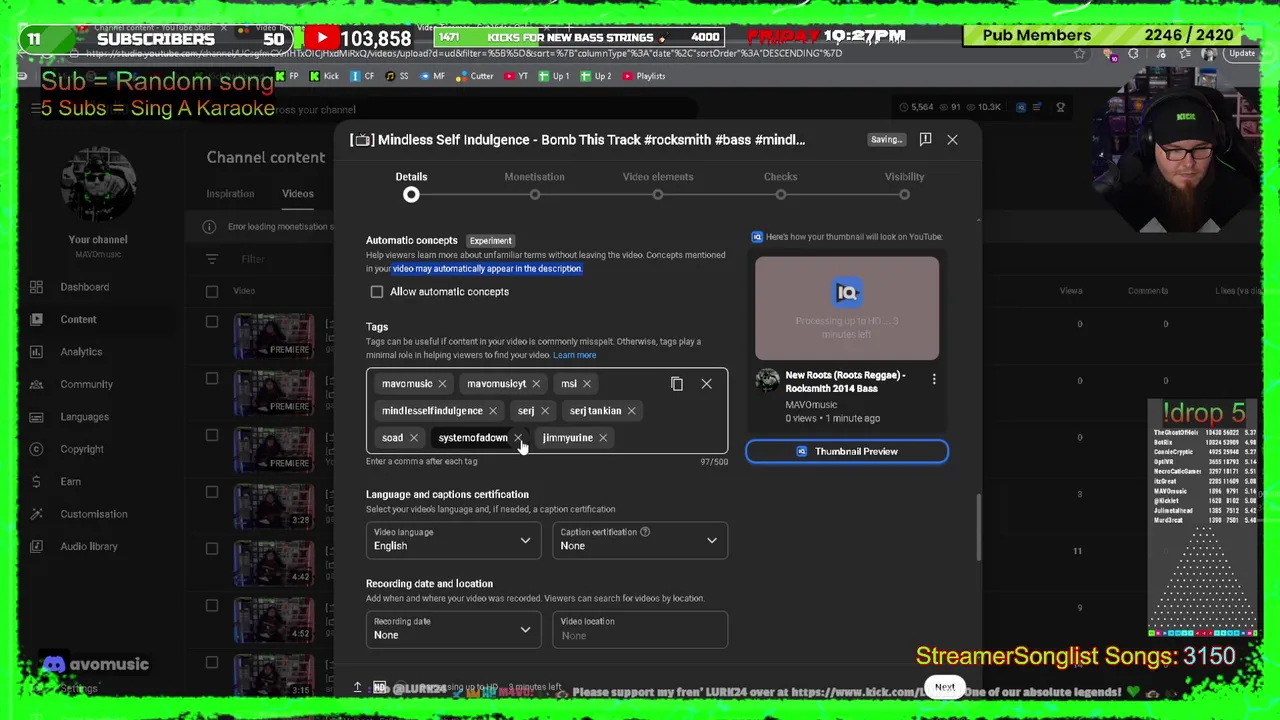Click the New Roots video title on preview card

[845, 382]
